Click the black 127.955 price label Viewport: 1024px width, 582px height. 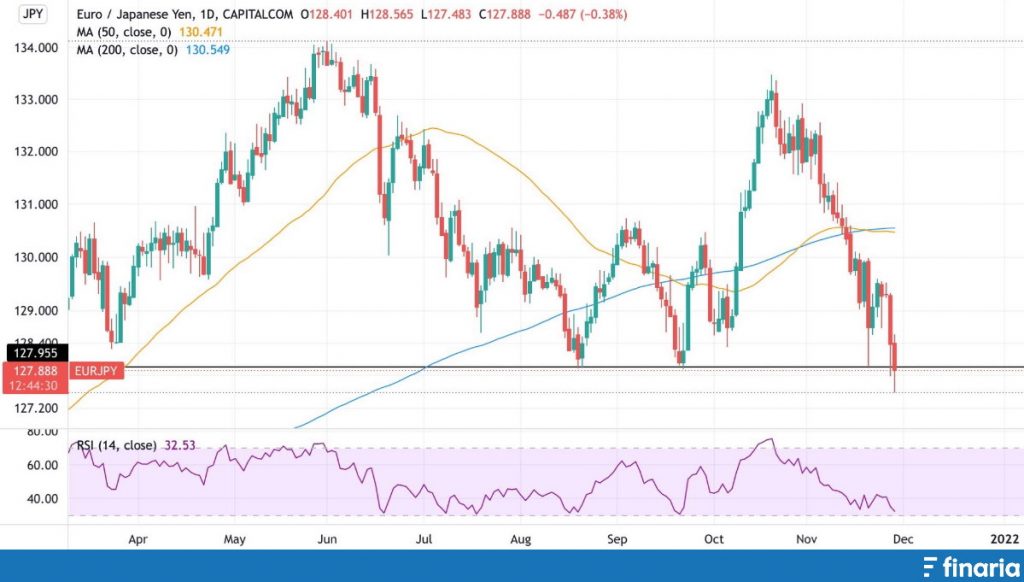coord(37,353)
